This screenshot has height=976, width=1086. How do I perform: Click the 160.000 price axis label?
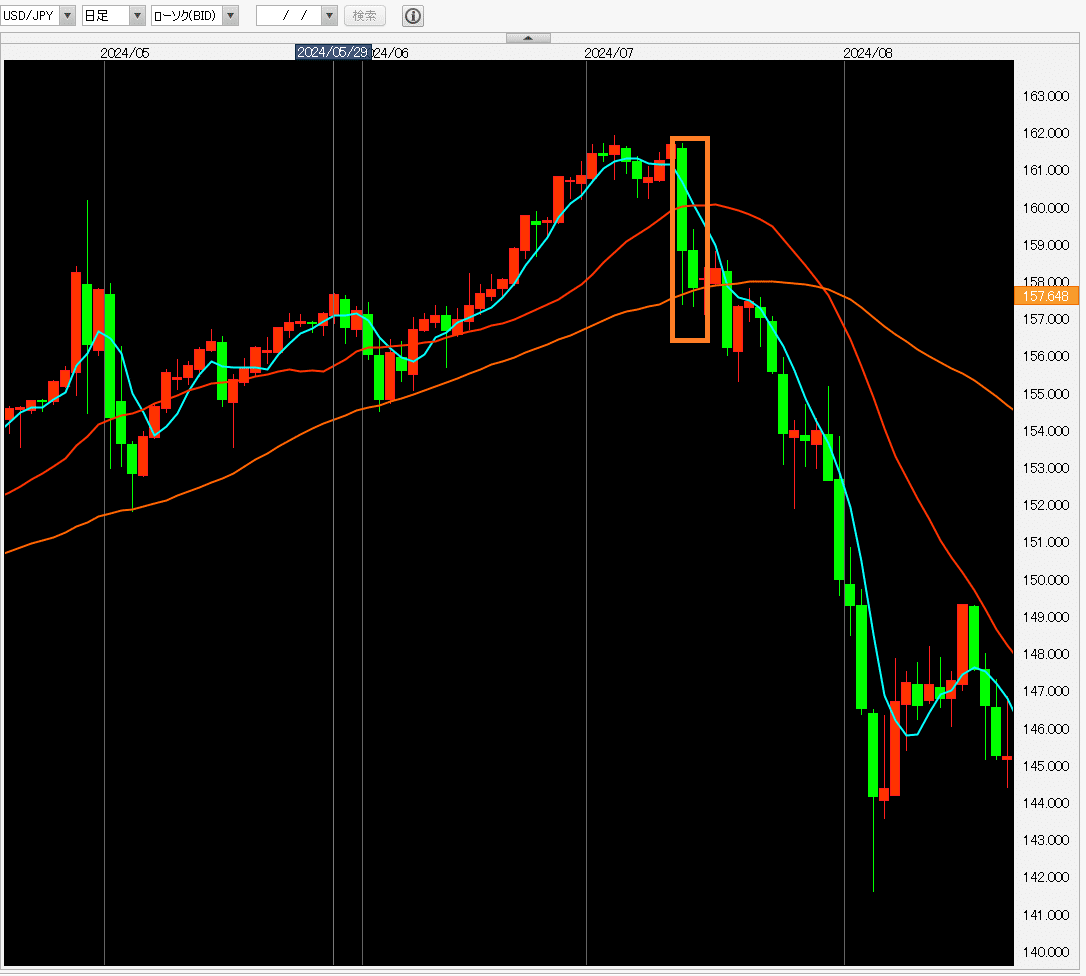coord(1046,208)
